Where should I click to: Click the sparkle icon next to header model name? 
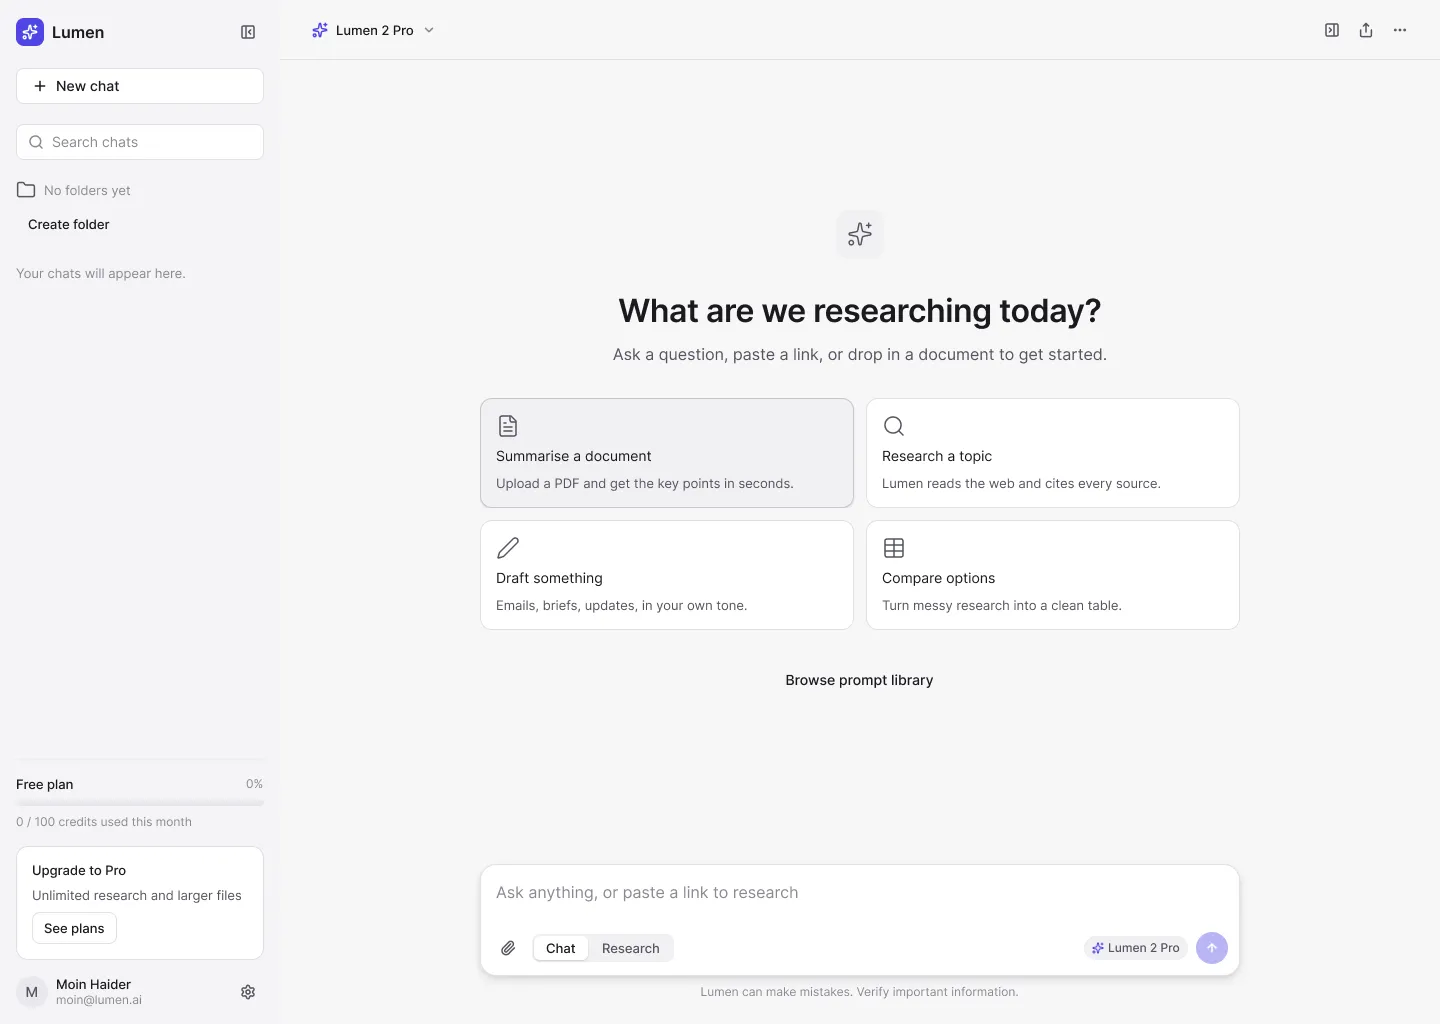tap(320, 30)
